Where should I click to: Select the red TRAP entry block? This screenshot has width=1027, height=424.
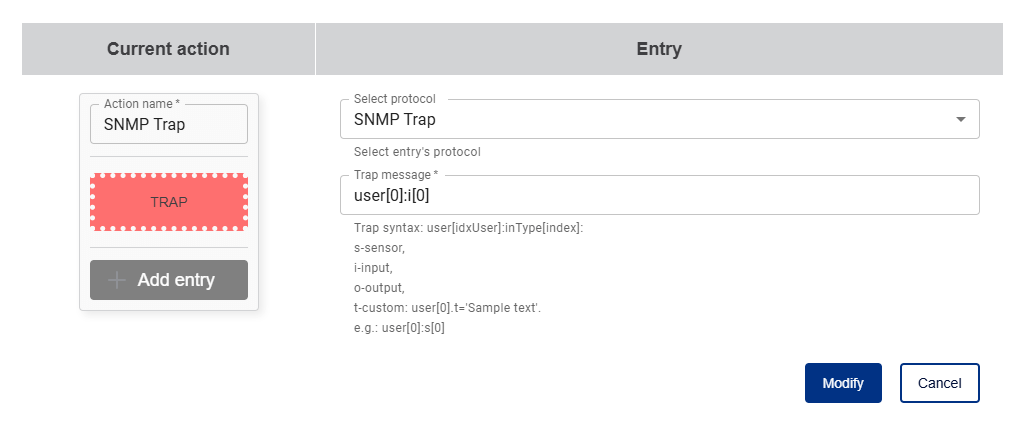pyautogui.click(x=169, y=202)
